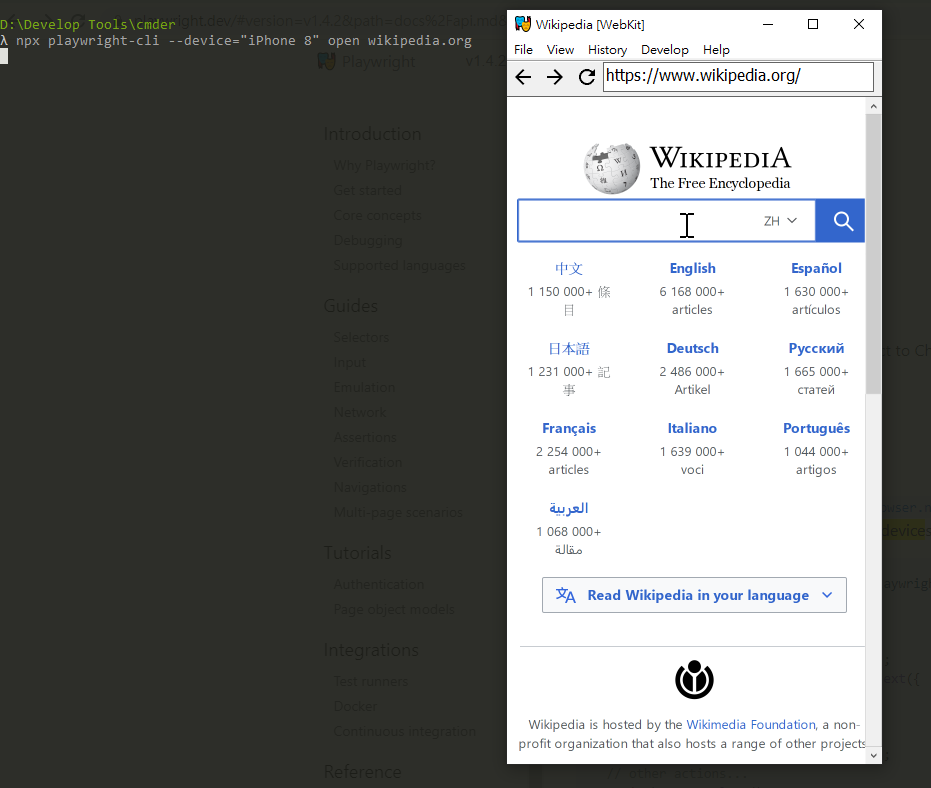Open the Develop menu
This screenshot has height=788, width=931.
pyautogui.click(x=664, y=50)
